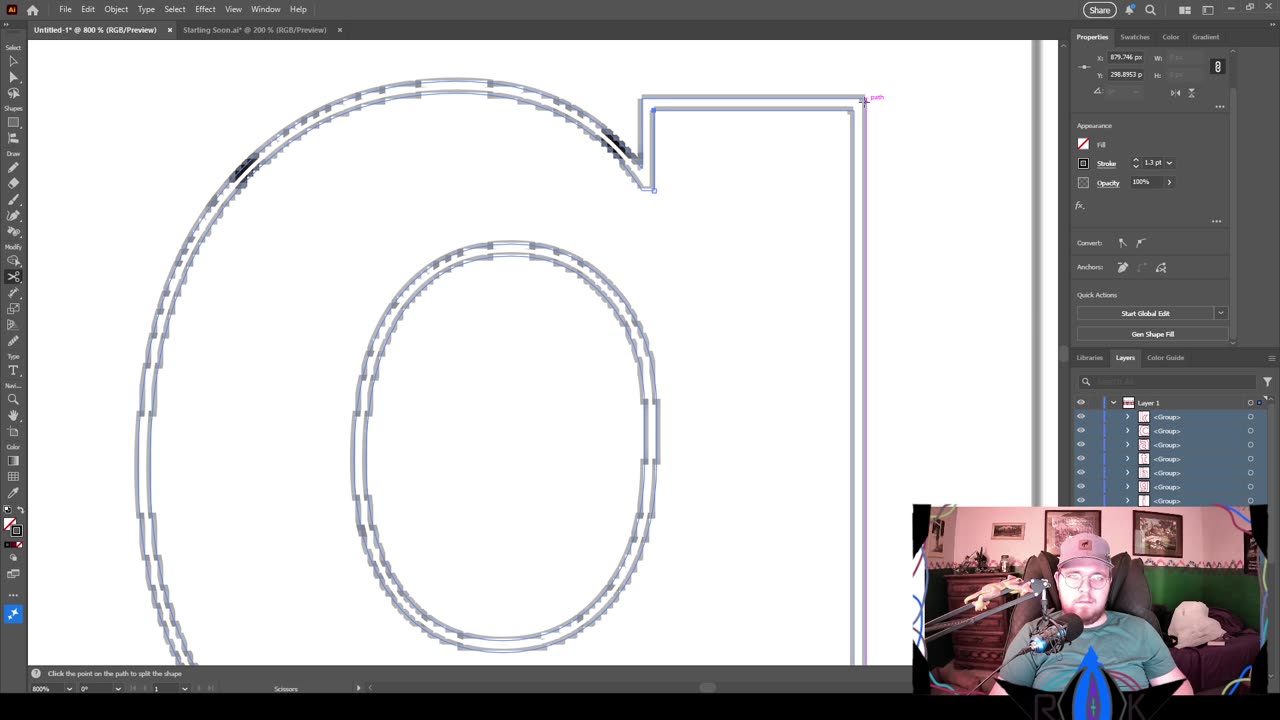1280x720 pixels.
Task: Switch to Color Guide tab
Action: 1165,358
